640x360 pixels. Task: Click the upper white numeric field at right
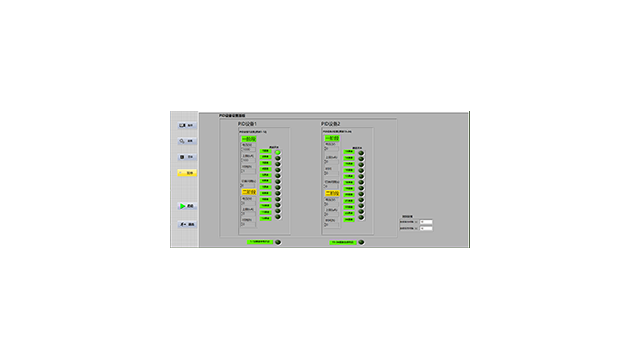[426, 222]
